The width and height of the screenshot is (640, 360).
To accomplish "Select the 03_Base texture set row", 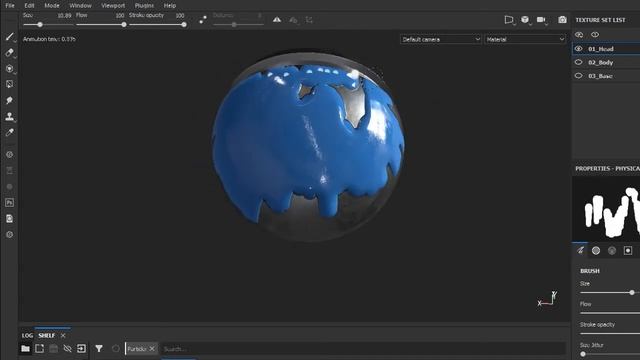I will point(606,76).
